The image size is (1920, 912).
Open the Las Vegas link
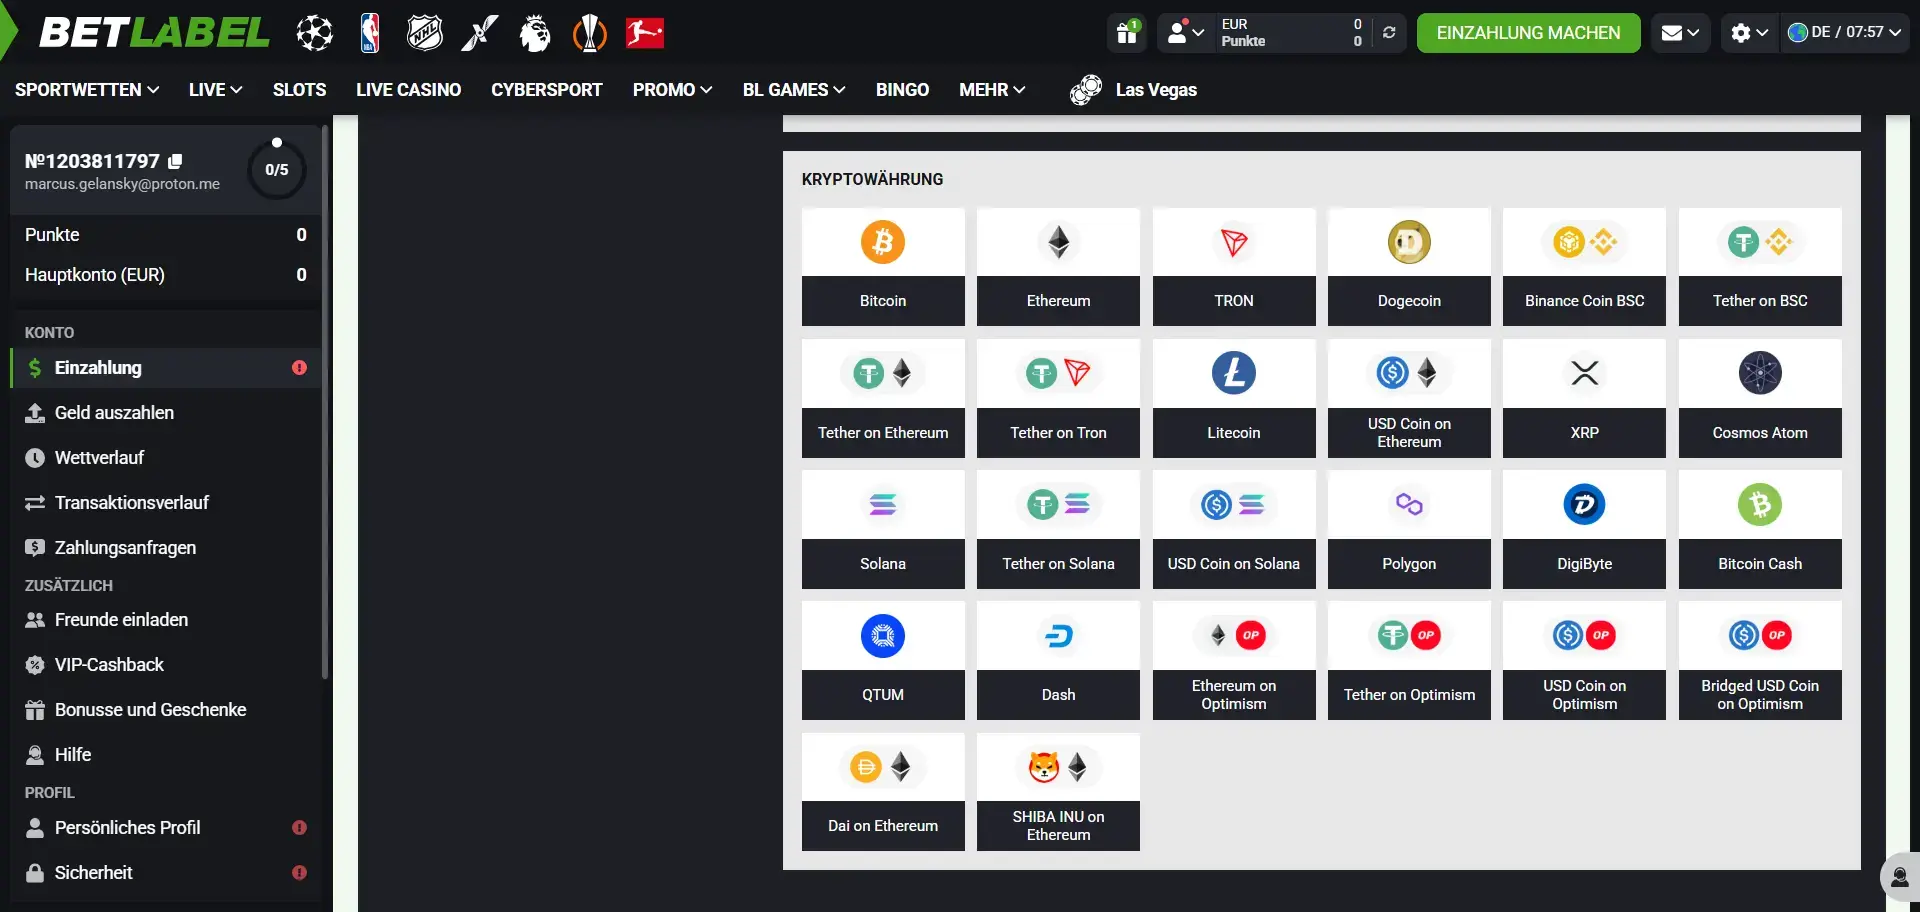pyautogui.click(x=1133, y=90)
